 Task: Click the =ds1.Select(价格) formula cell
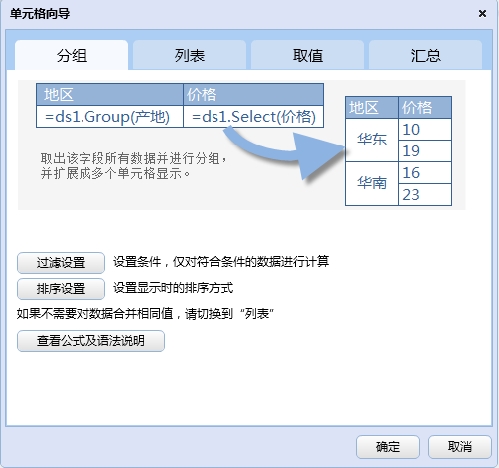pyautogui.click(x=254, y=117)
